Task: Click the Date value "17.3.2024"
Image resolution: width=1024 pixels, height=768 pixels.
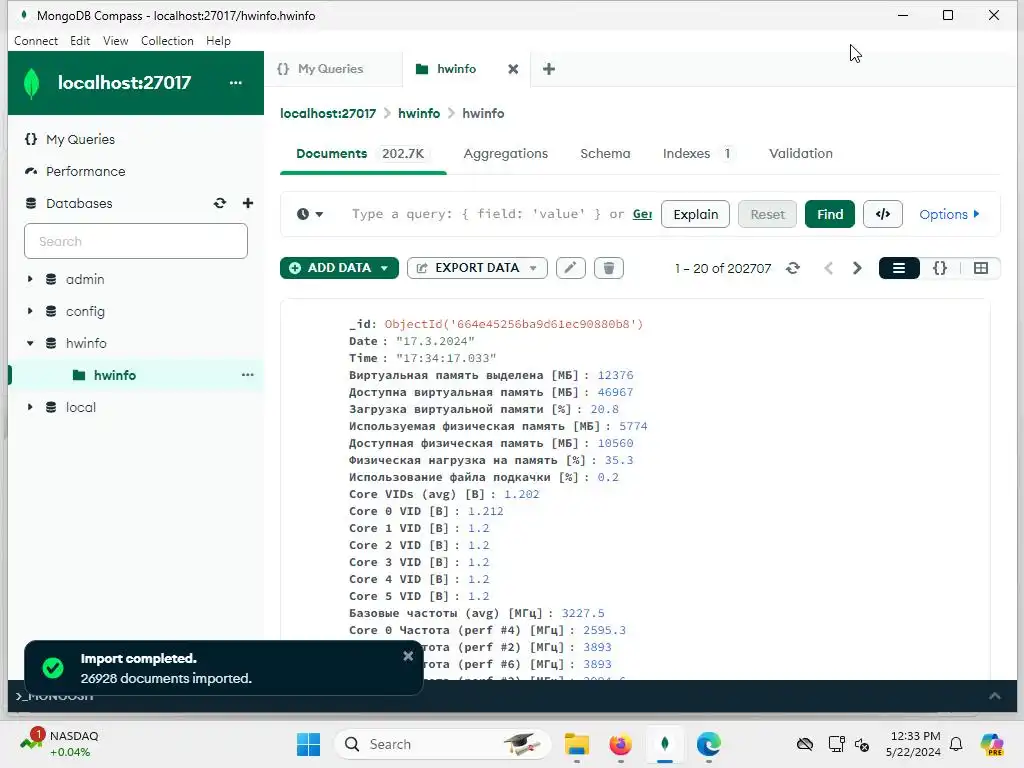Action: click(435, 341)
